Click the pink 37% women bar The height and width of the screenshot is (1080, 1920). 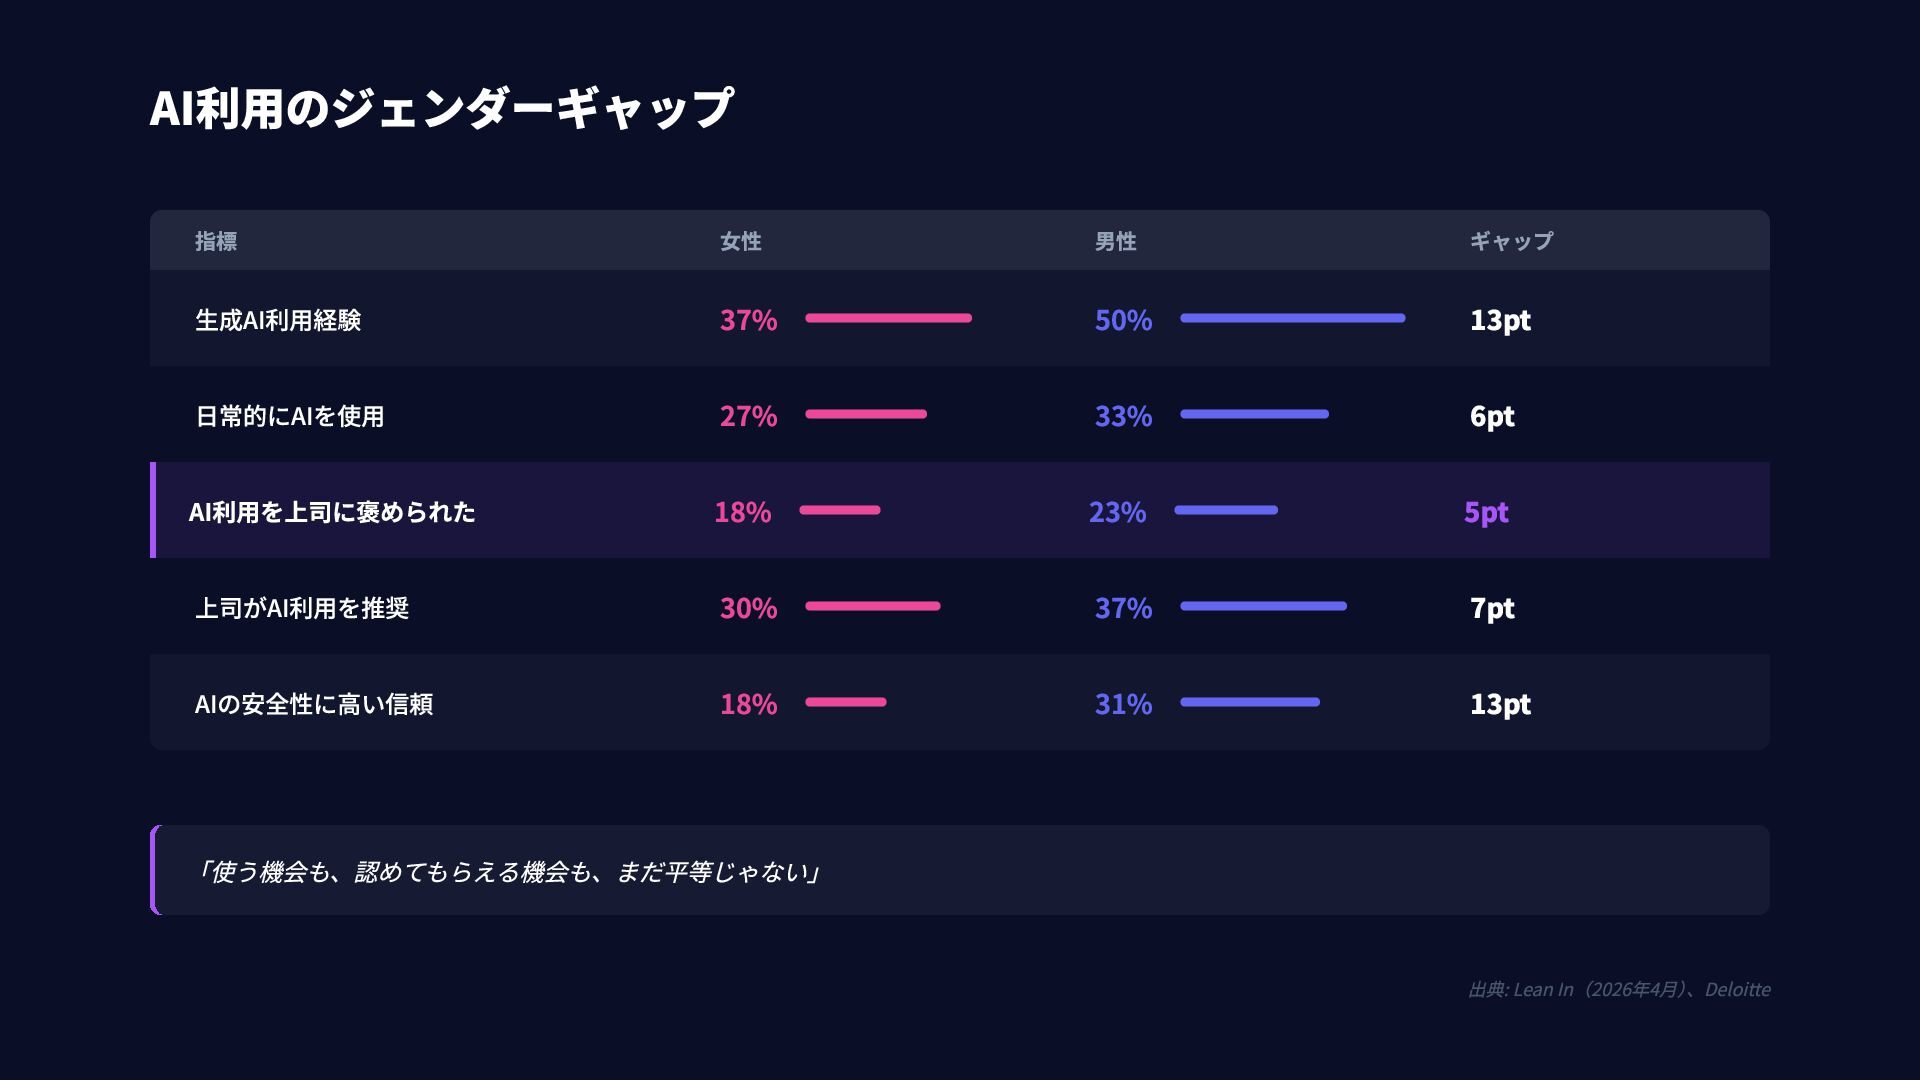click(888, 318)
